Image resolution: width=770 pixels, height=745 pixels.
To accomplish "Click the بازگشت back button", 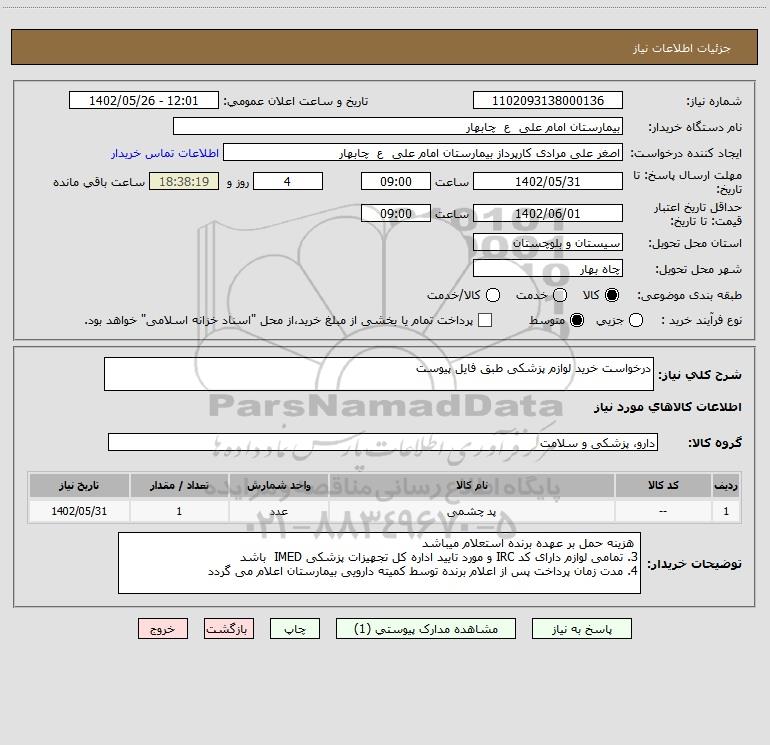I will click(229, 629).
